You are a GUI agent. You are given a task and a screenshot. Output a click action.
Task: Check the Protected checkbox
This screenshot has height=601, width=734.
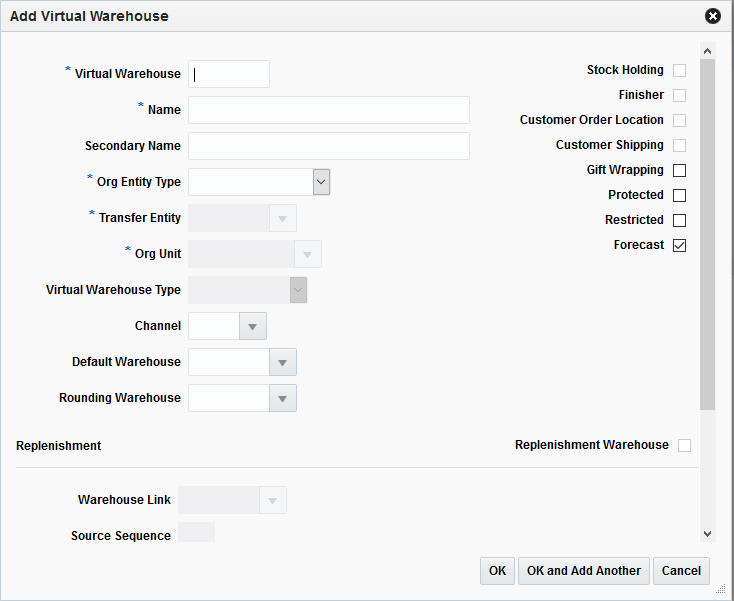[x=680, y=195]
